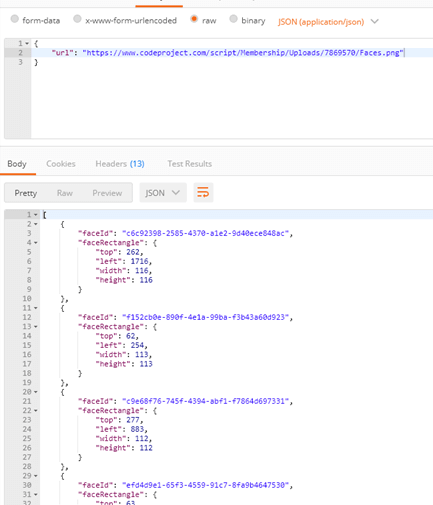Collapse object fold at line 11
The image size is (433, 505).
click(35, 308)
